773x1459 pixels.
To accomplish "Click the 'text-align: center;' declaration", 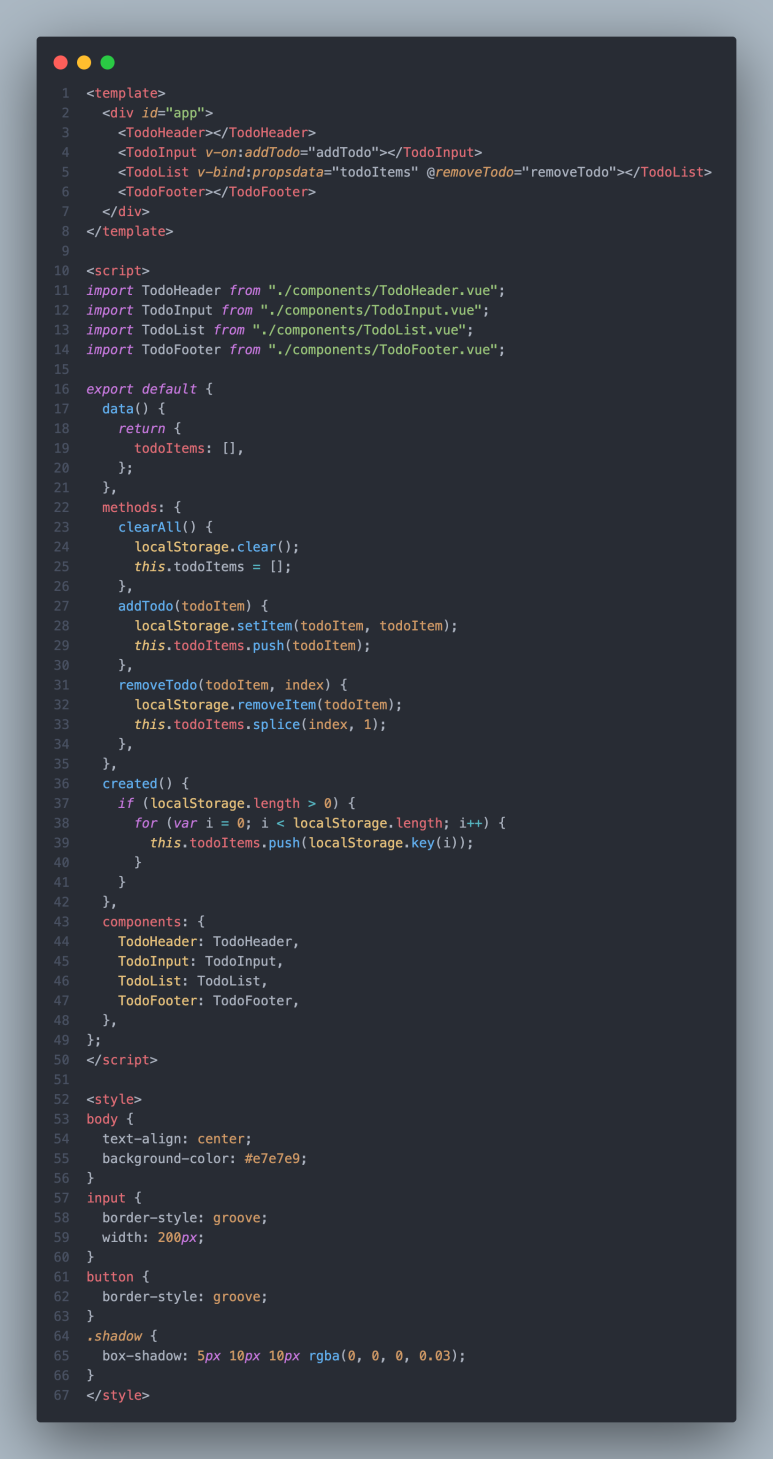I will click(x=177, y=1140).
